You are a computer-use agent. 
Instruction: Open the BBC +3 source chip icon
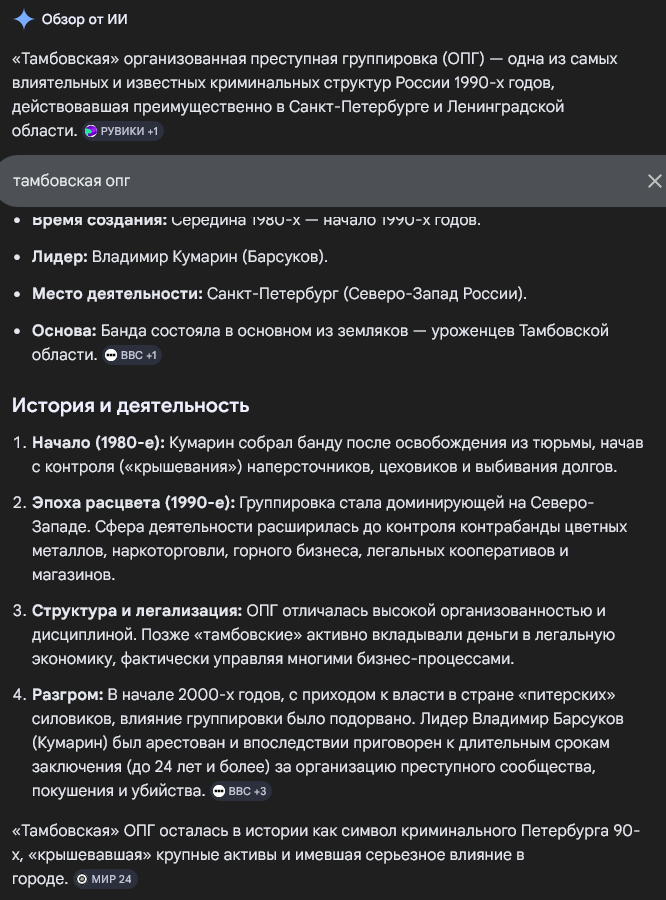[x=218, y=791]
